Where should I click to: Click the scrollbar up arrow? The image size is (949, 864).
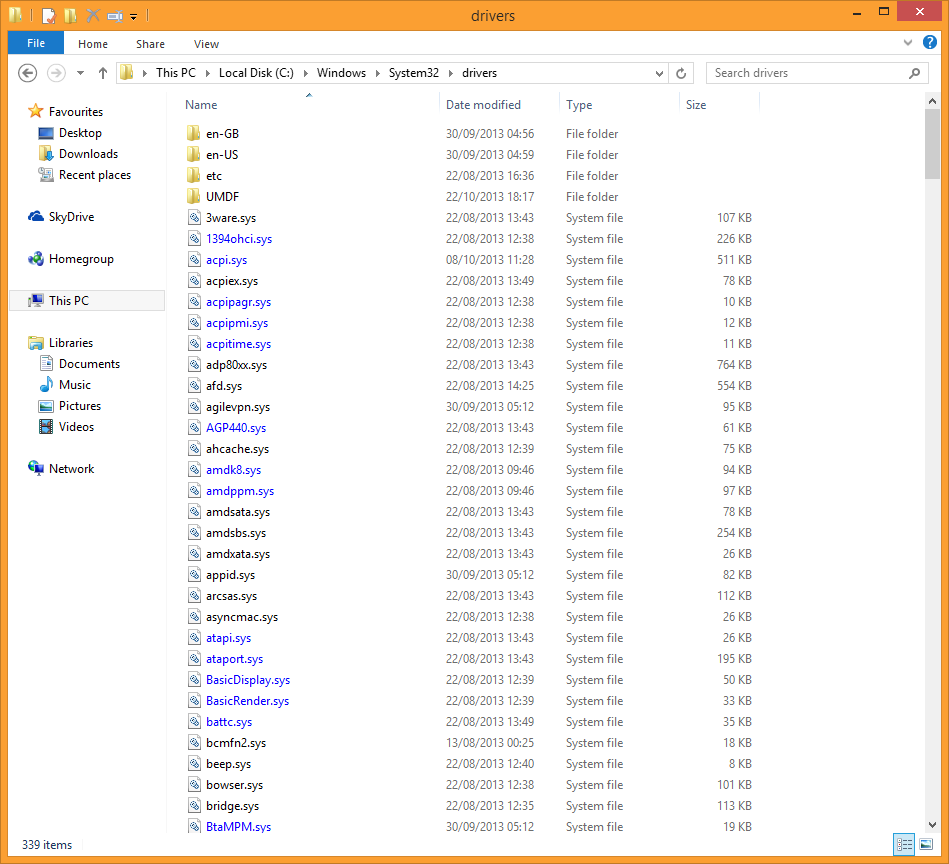coord(932,102)
